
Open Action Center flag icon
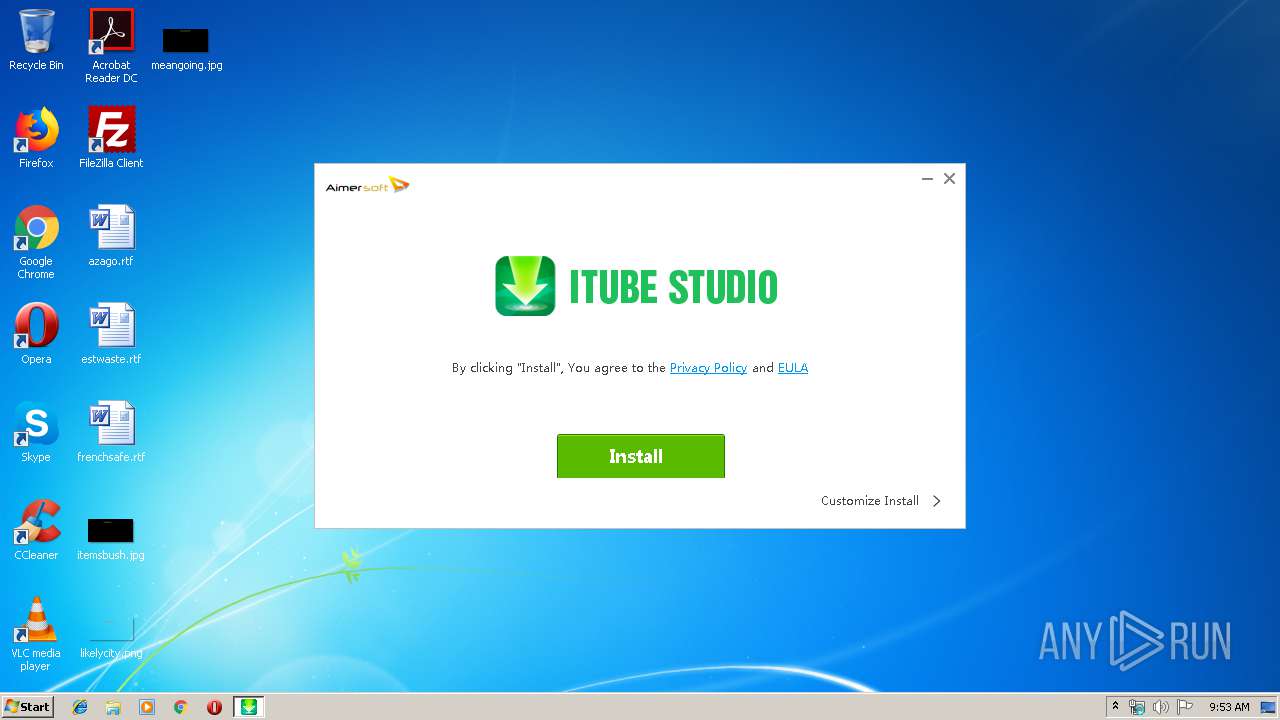click(x=1185, y=707)
